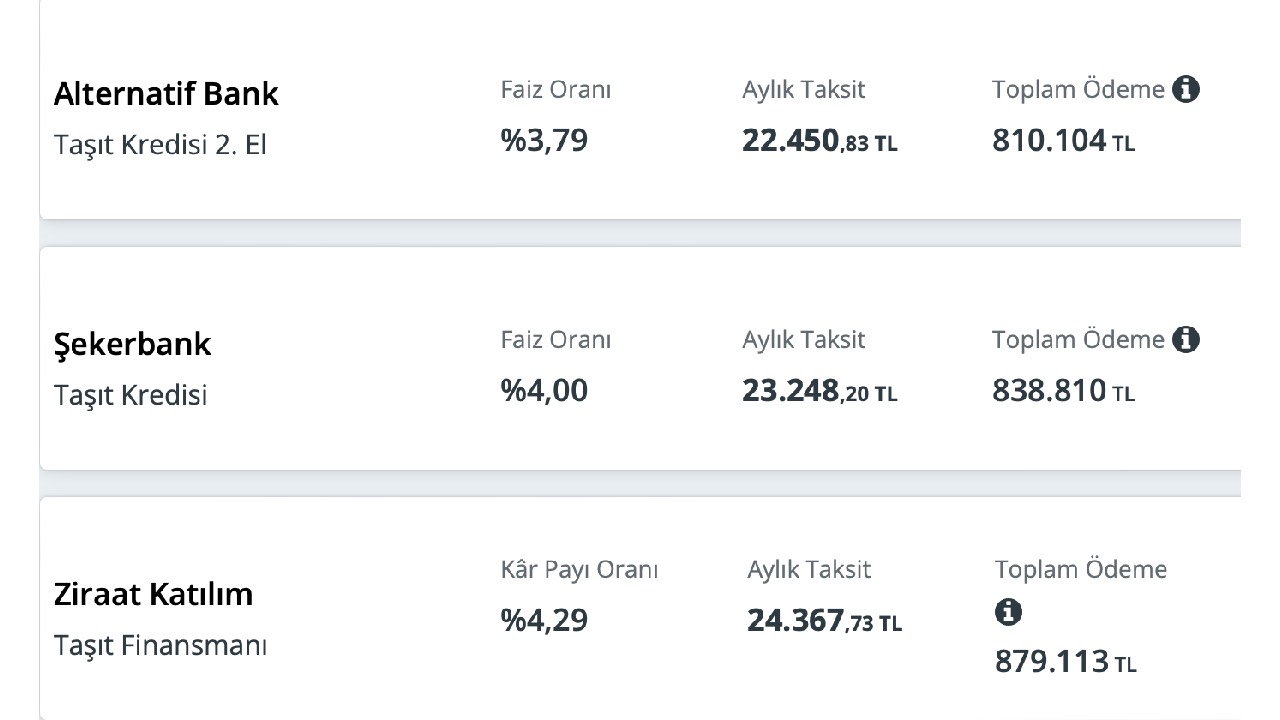Click info icon beside Alternatif Bank Toplam Ödeme

pos(1186,89)
